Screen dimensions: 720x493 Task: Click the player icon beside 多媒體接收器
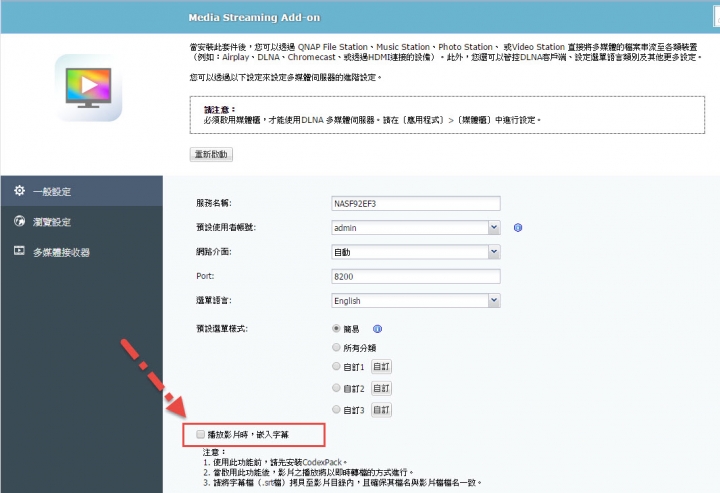point(19,251)
